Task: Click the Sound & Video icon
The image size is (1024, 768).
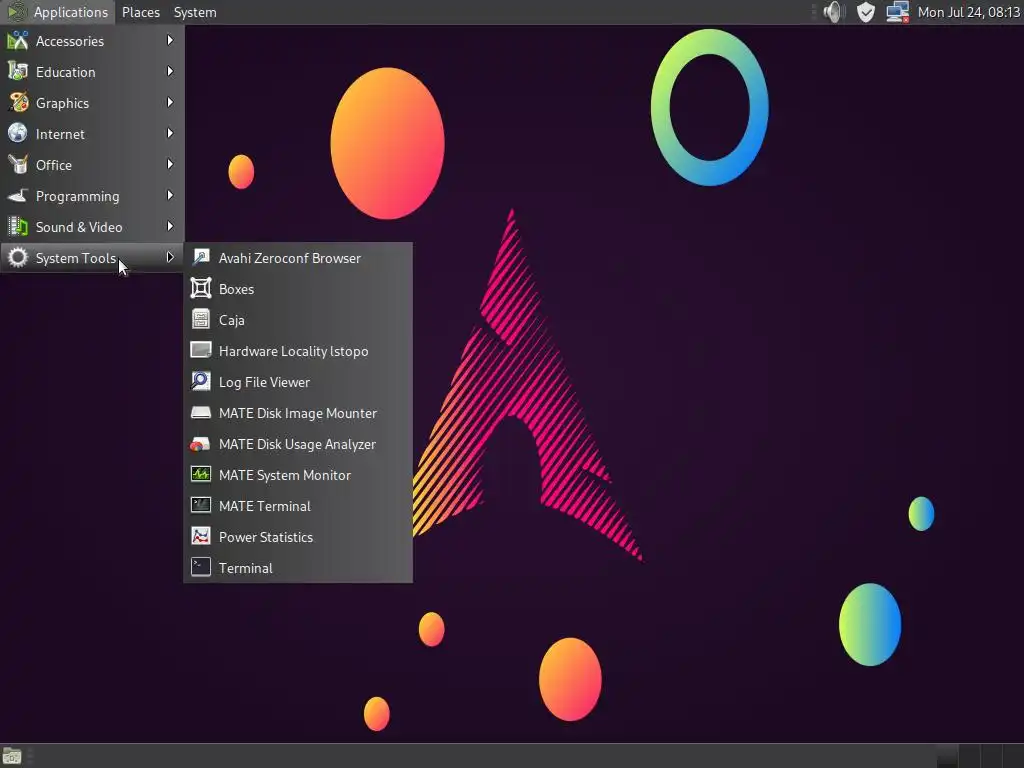Action: point(18,227)
